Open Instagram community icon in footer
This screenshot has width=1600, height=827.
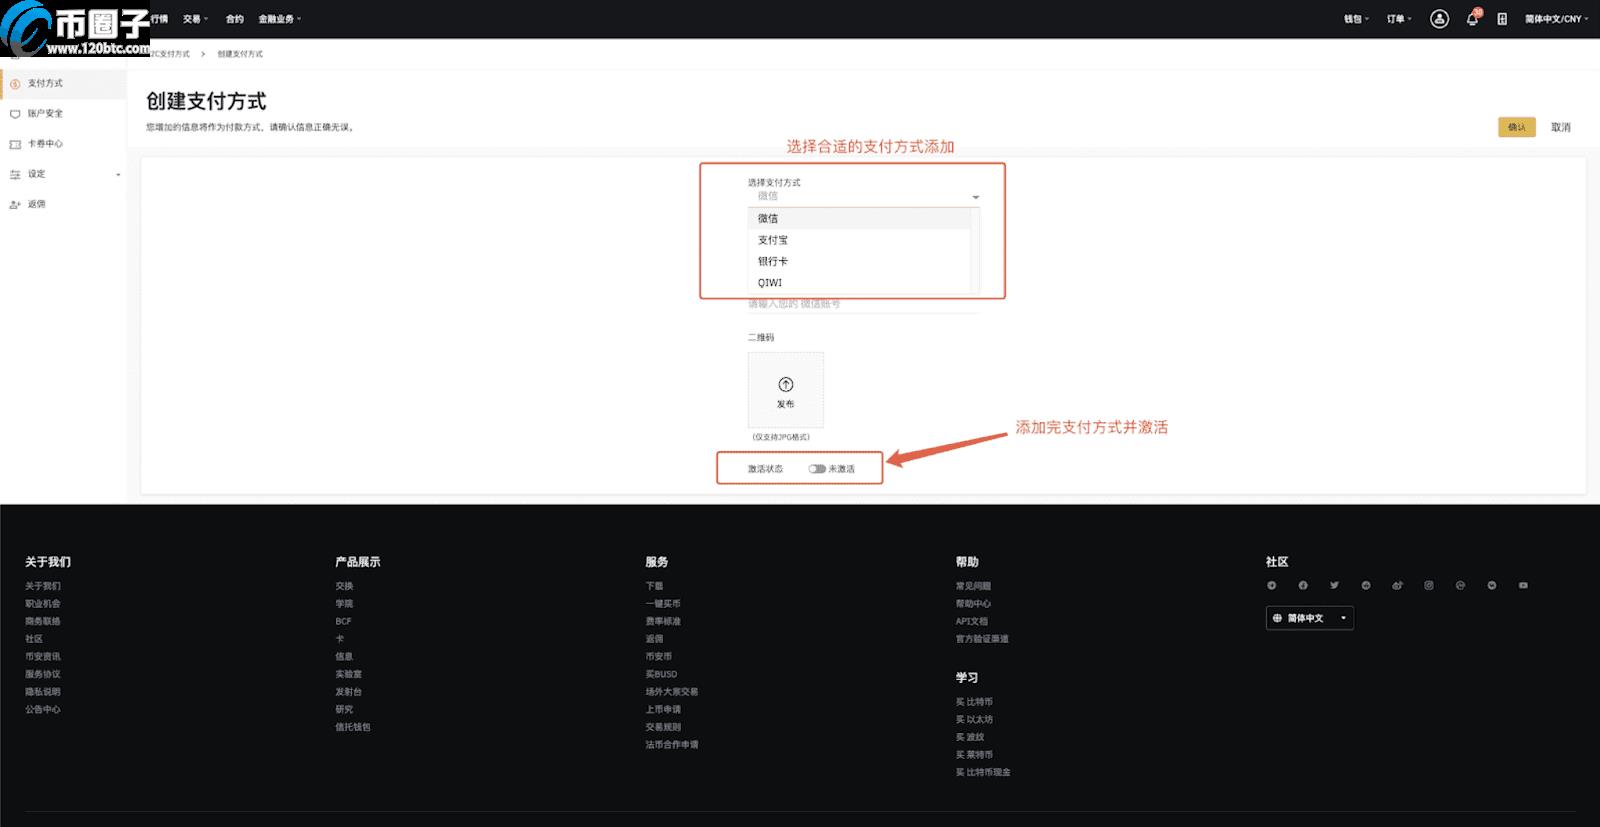(1429, 585)
